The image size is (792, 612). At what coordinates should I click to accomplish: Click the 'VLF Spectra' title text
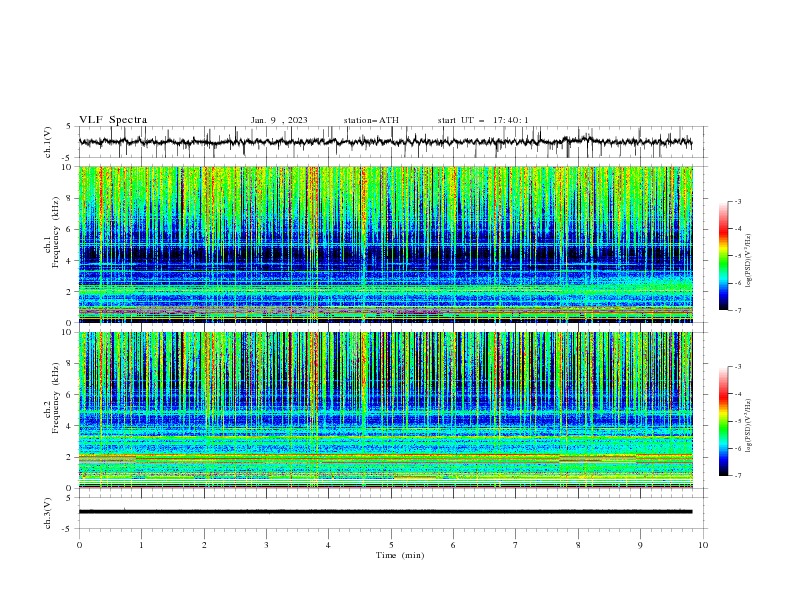coord(113,120)
